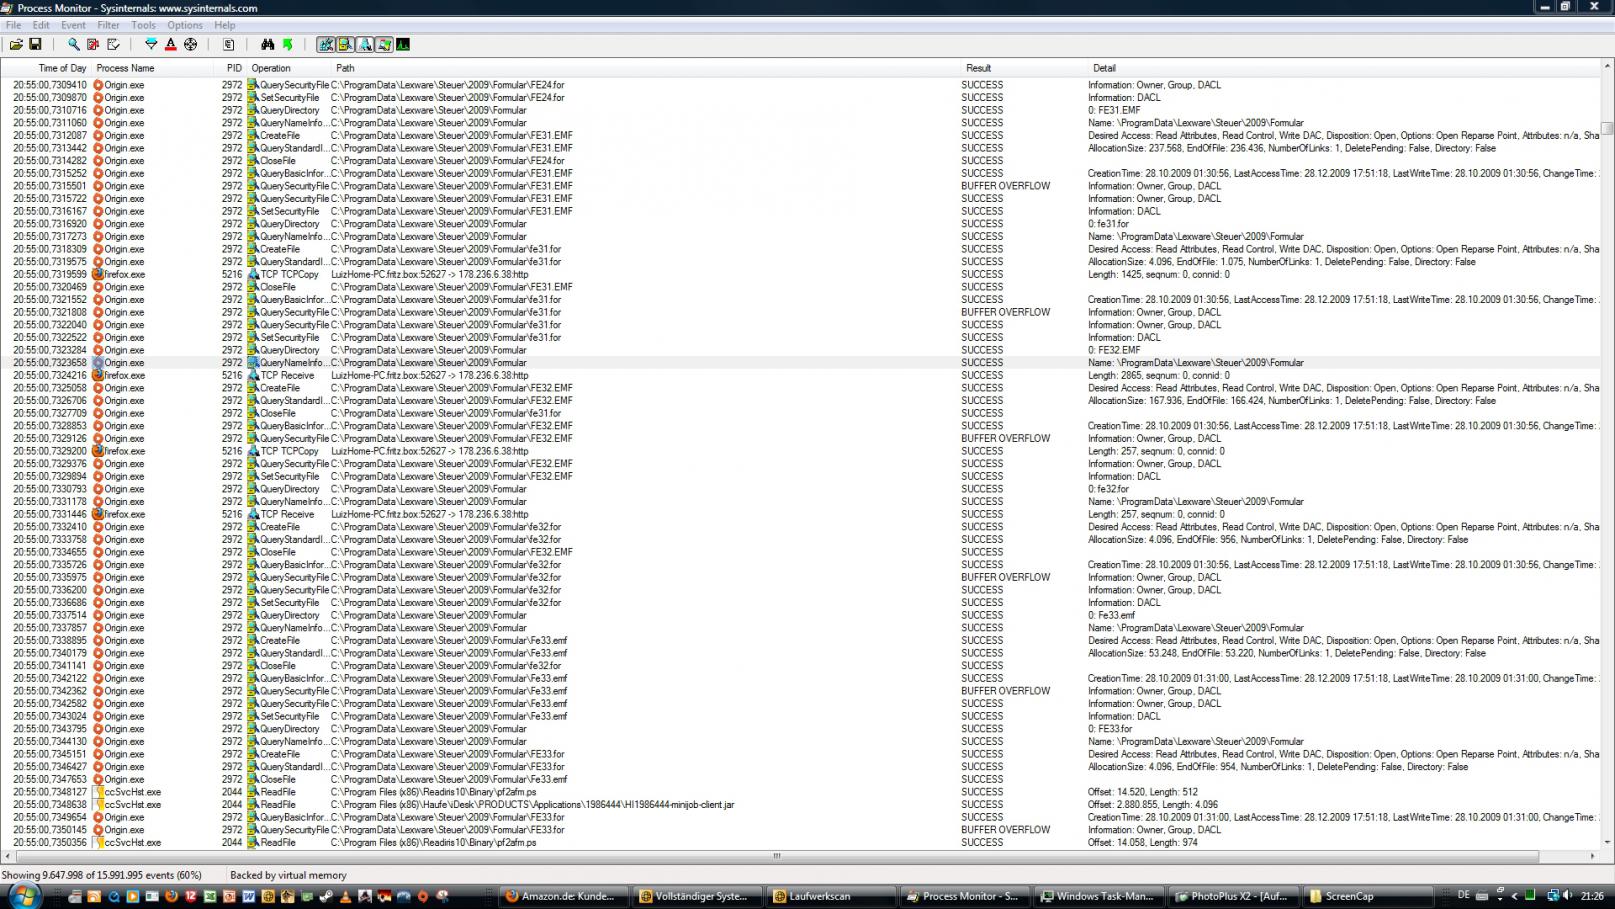Click the green Jump To Object arrow
The image size is (1615, 909).
(288, 44)
